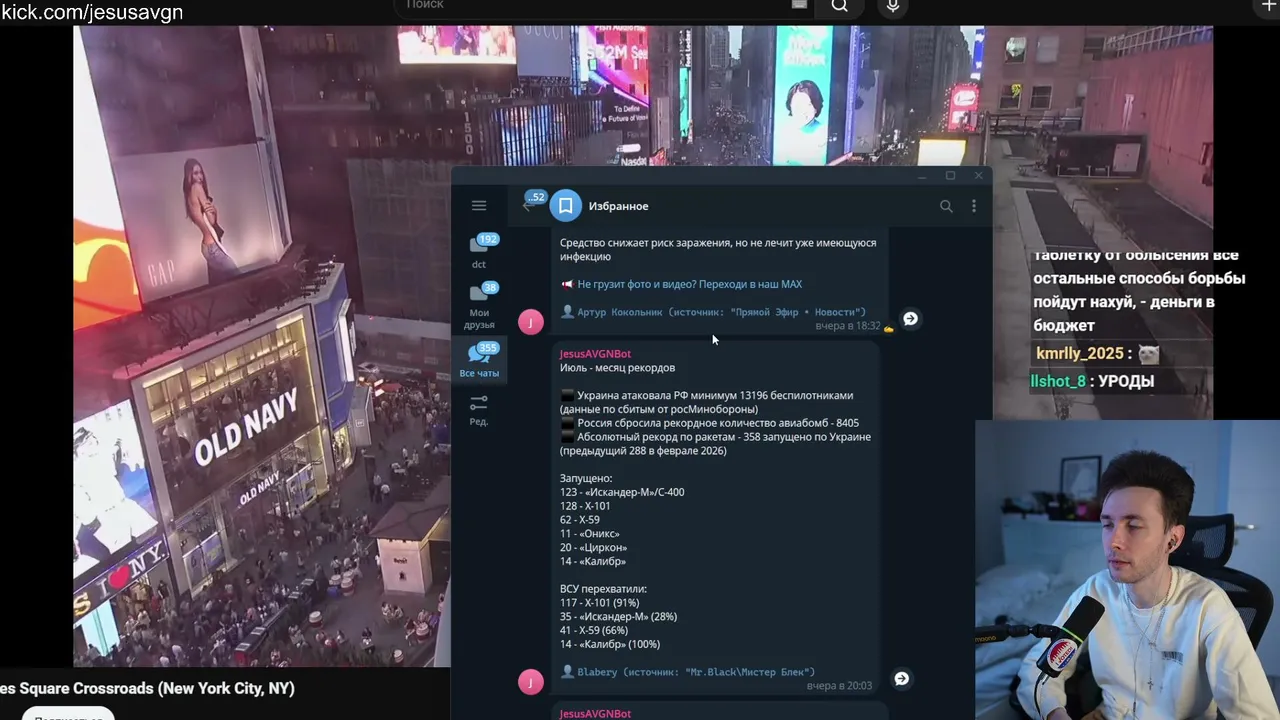Click the magnifier search button in the top bar
The height and width of the screenshot is (720, 1280).
pyautogui.click(x=840, y=6)
